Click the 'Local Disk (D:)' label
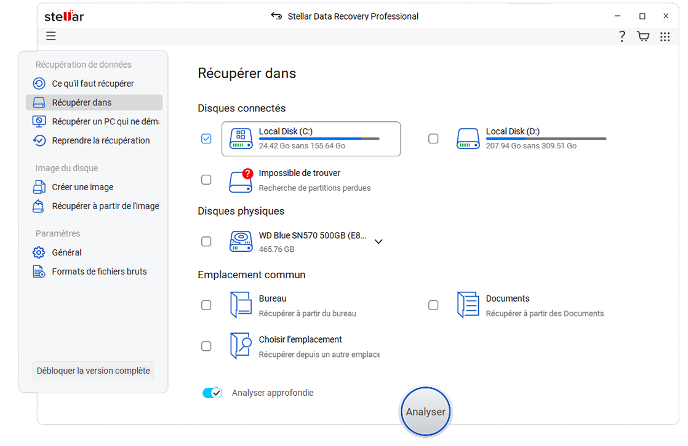The width and height of the screenshot is (688, 446). click(513, 131)
